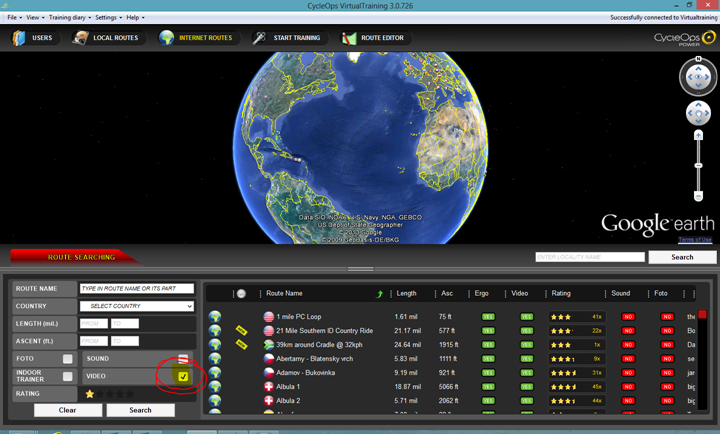Select the Albula 2 route name

tap(288, 401)
